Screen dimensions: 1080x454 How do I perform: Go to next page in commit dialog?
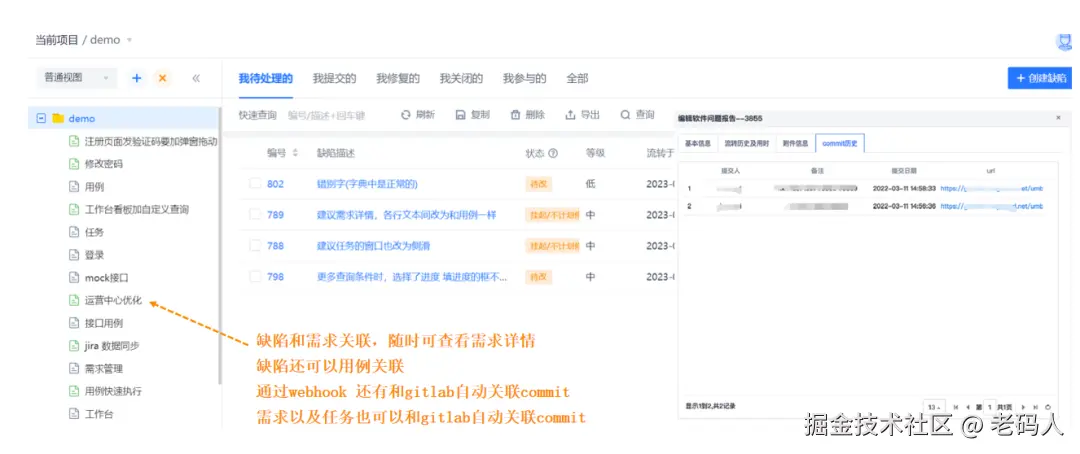[1023, 407]
